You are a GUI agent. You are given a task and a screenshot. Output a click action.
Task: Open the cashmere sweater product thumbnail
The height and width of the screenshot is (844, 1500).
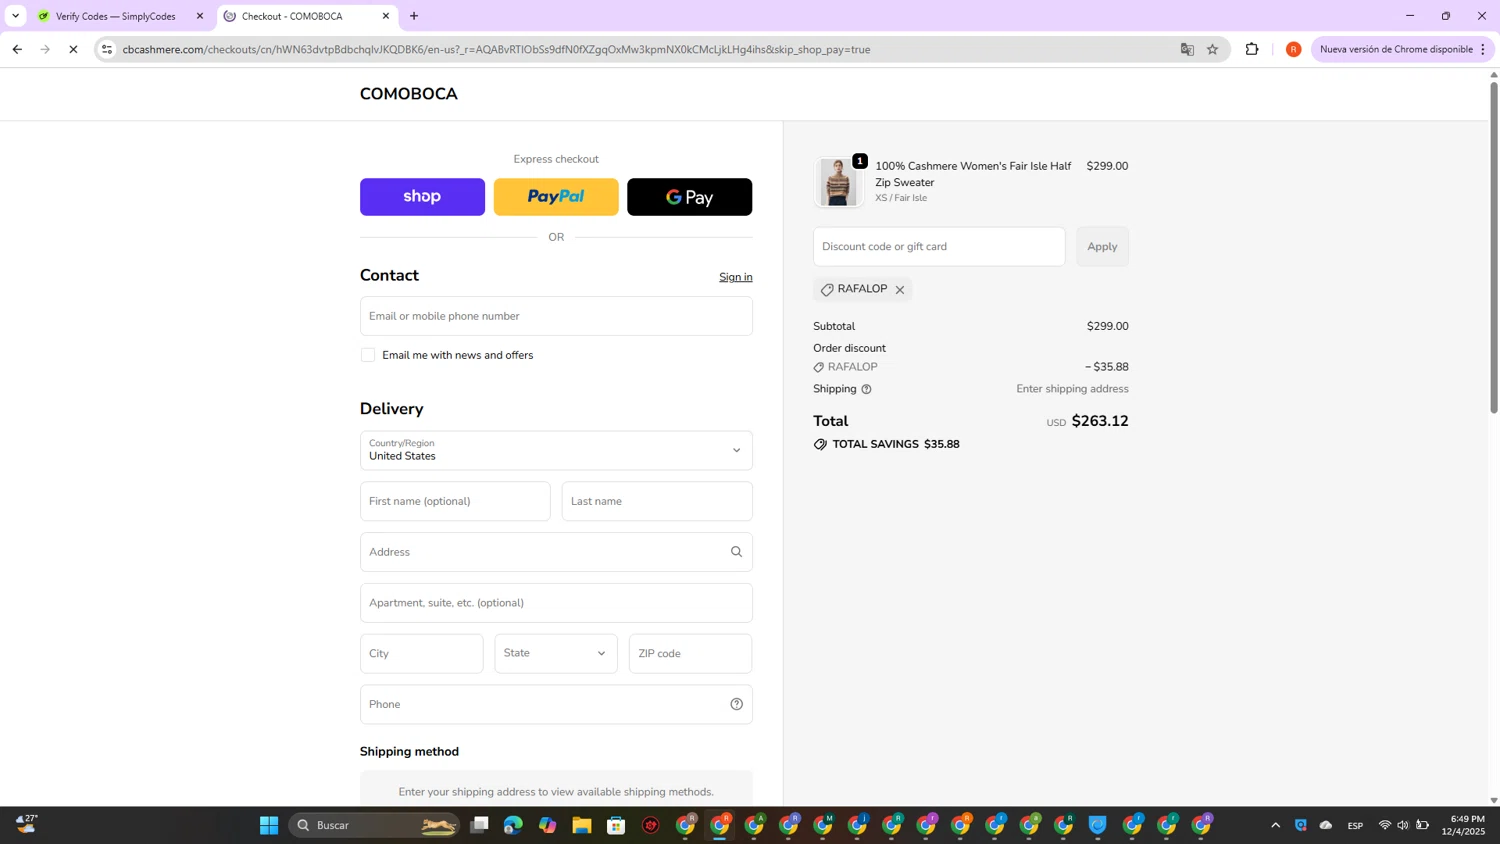838,182
